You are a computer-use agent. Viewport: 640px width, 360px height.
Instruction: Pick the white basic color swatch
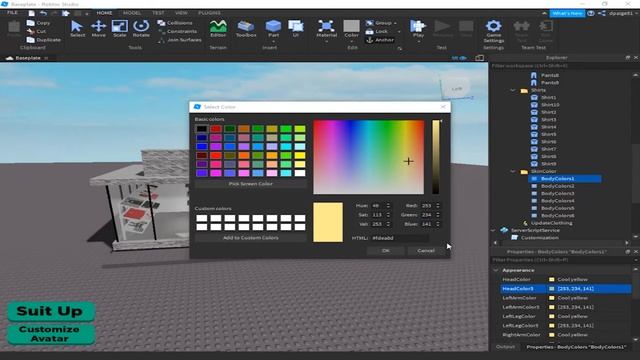(300, 173)
